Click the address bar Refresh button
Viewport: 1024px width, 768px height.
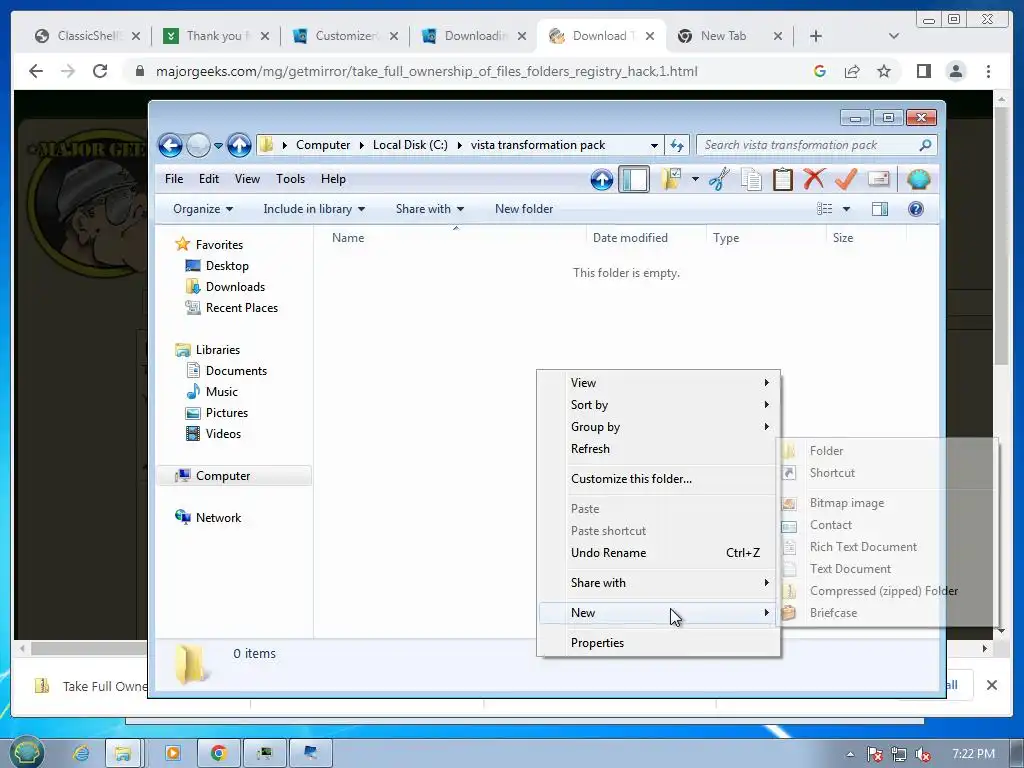[677, 145]
